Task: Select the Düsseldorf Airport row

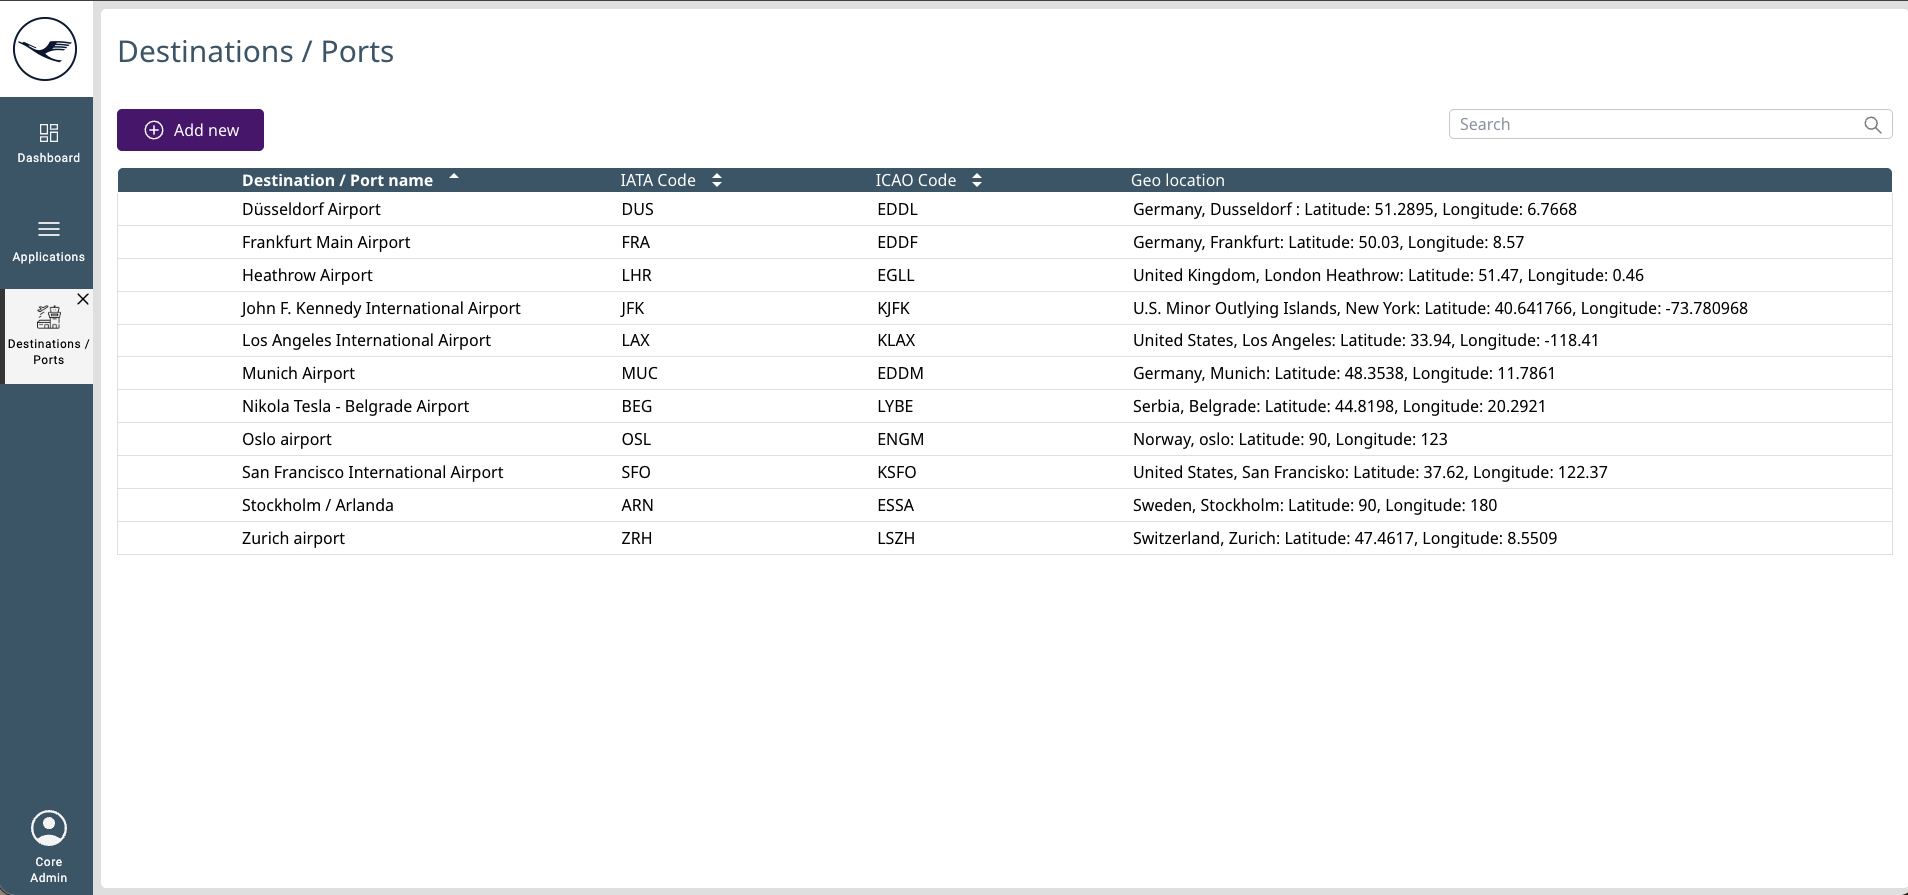Action: pyautogui.click(x=311, y=209)
